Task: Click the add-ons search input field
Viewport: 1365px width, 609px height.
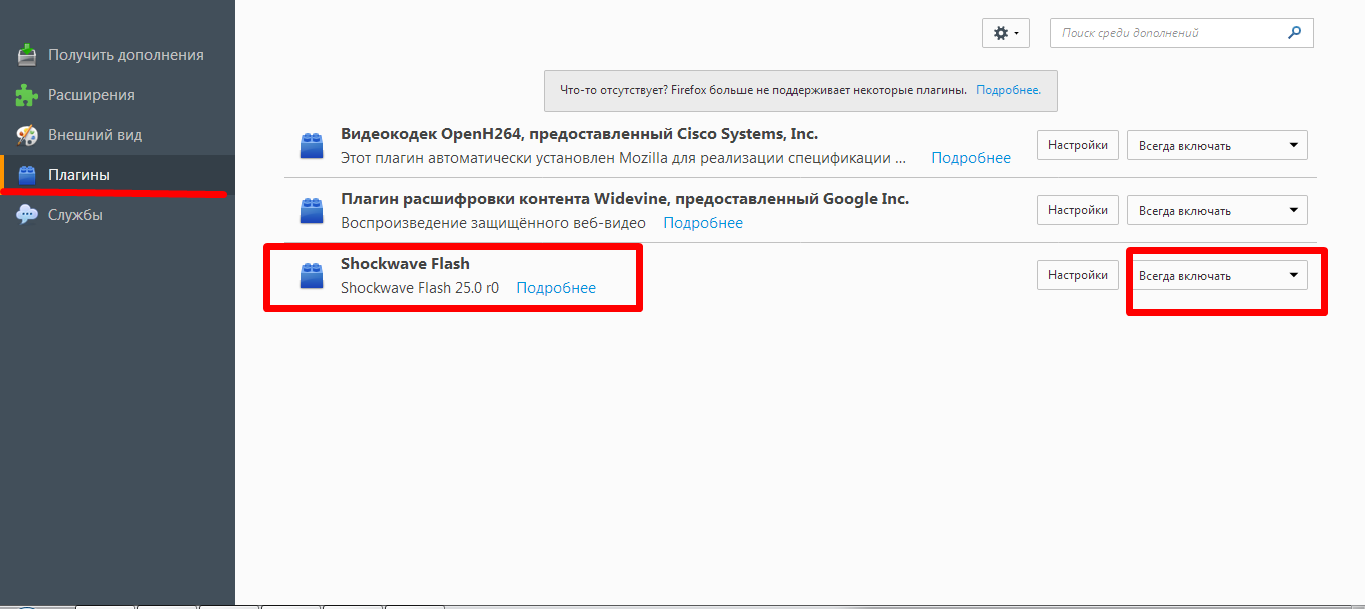Action: (x=1165, y=33)
